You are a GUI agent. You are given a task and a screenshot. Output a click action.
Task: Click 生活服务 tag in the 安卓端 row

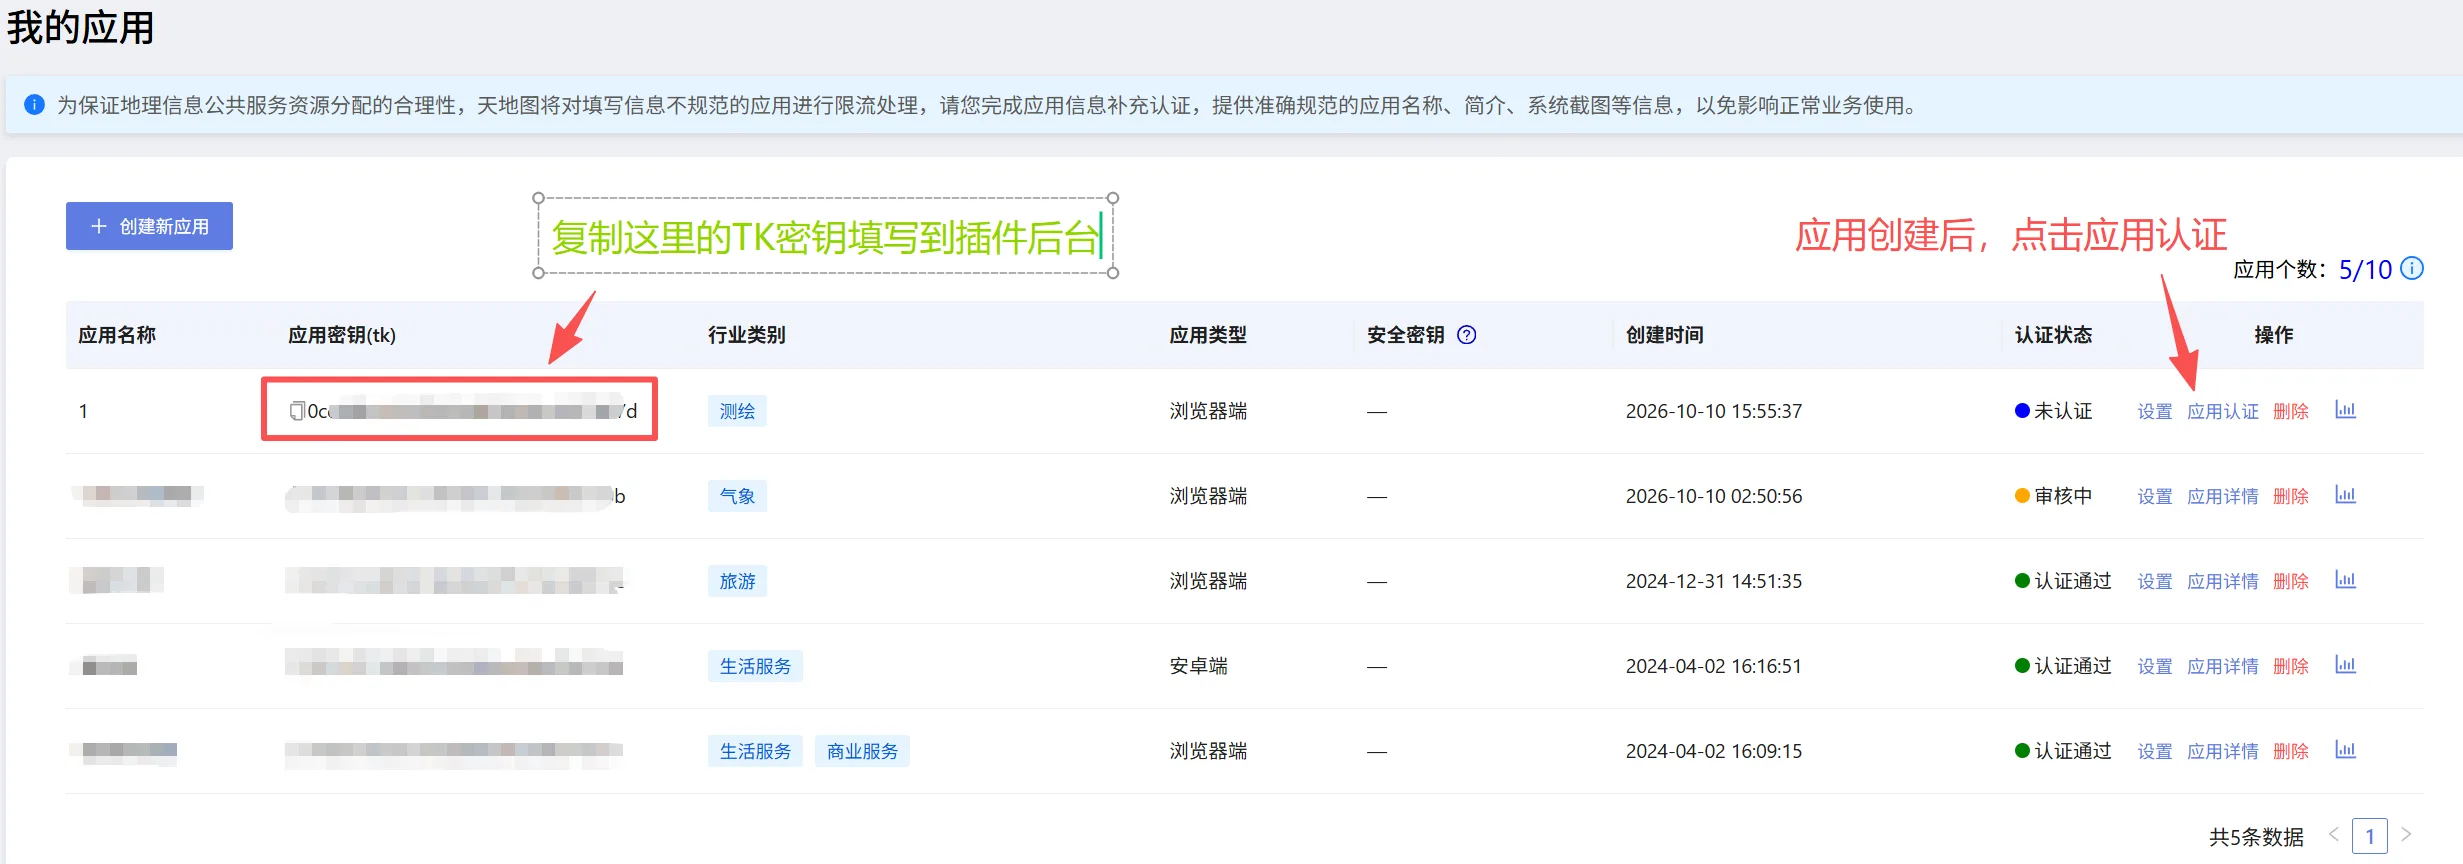pyautogui.click(x=755, y=666)
